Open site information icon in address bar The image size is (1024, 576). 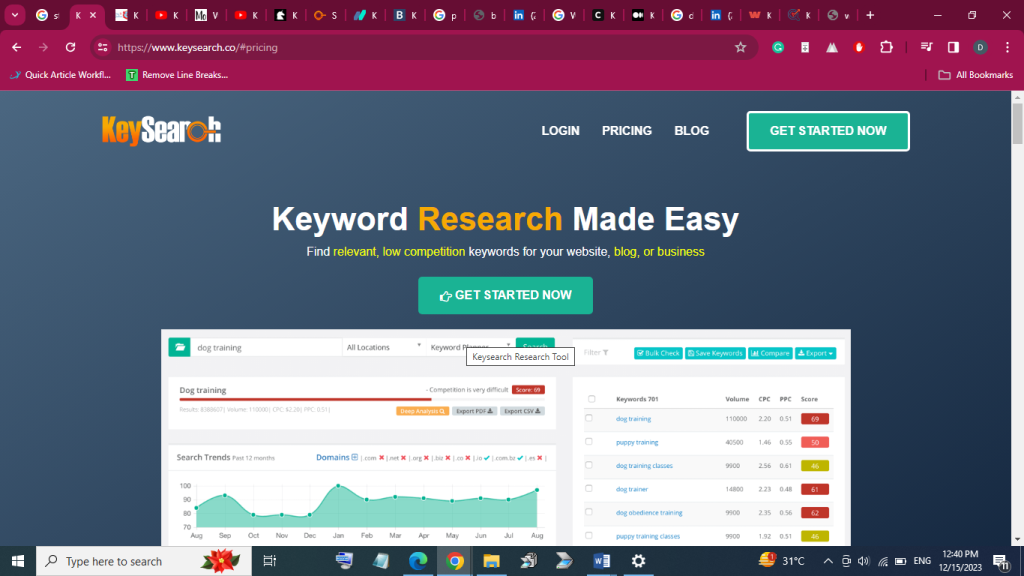[x=103, y=47]
